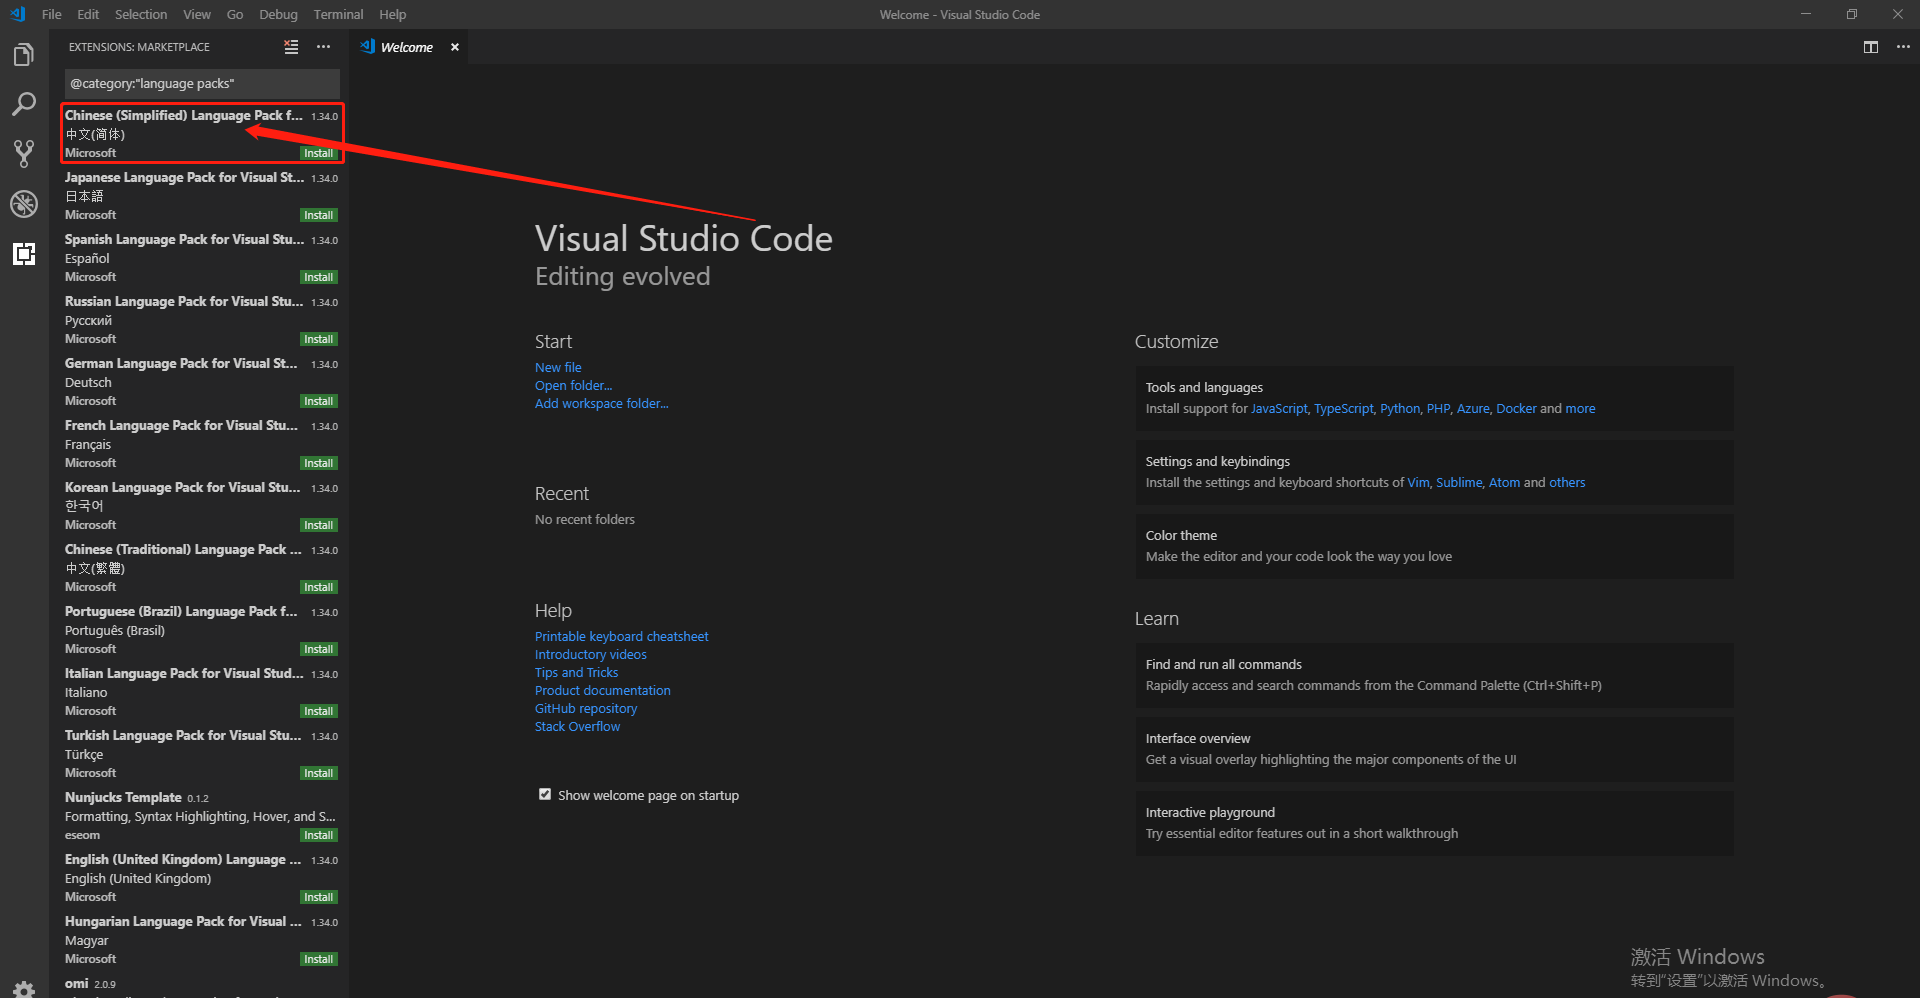Open GitHub repository link

coord(586,709)
